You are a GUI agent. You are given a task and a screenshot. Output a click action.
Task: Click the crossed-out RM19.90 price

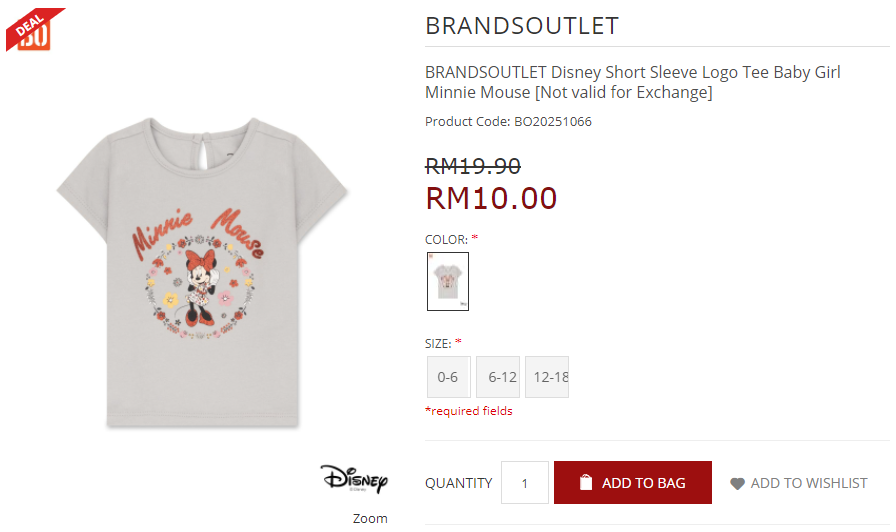point(473,166)
